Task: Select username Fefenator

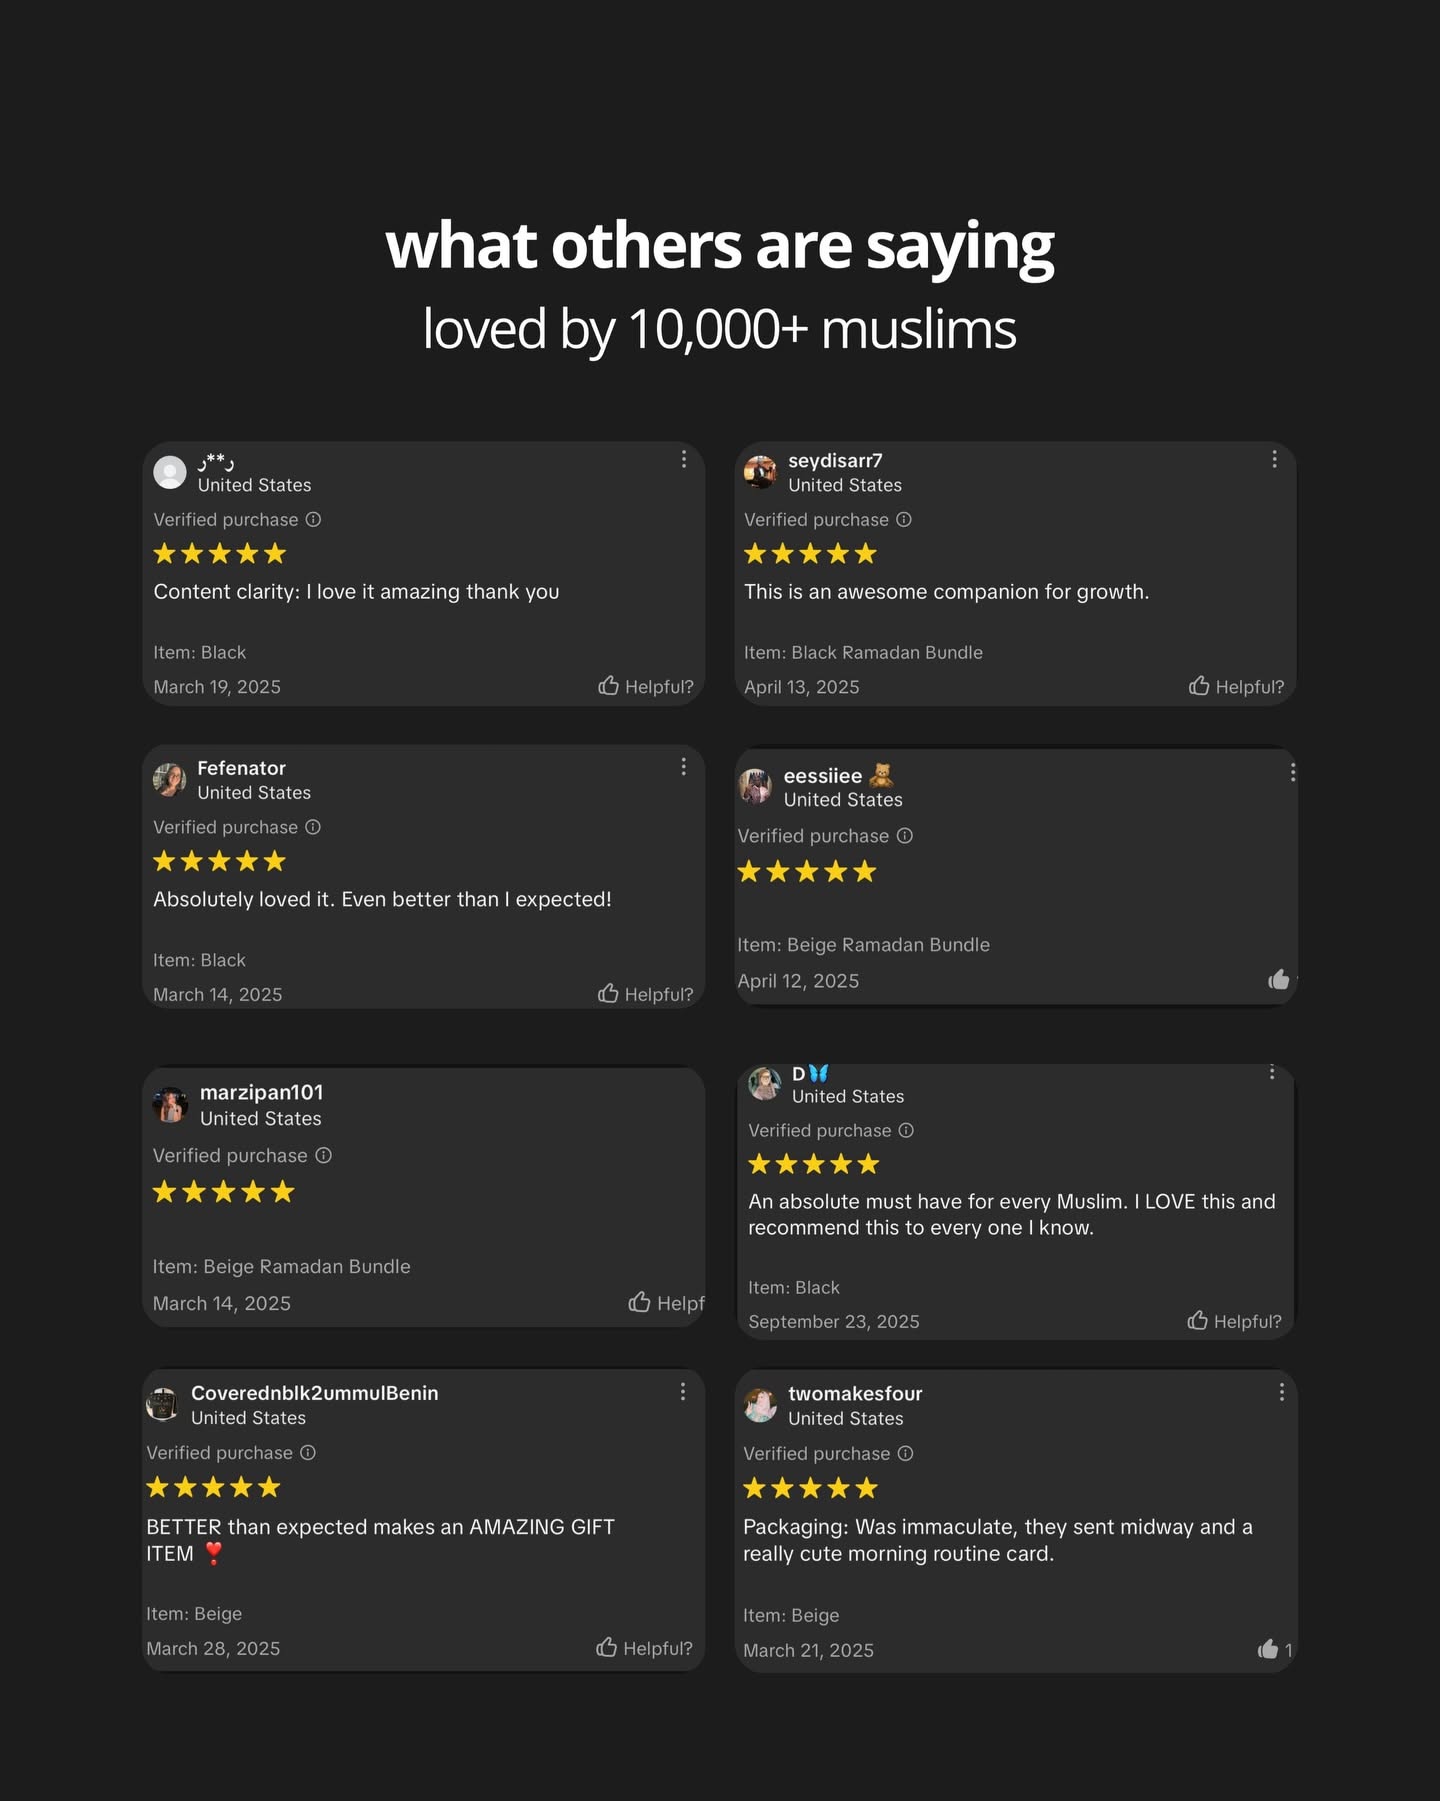Action: tap(241, 768)
